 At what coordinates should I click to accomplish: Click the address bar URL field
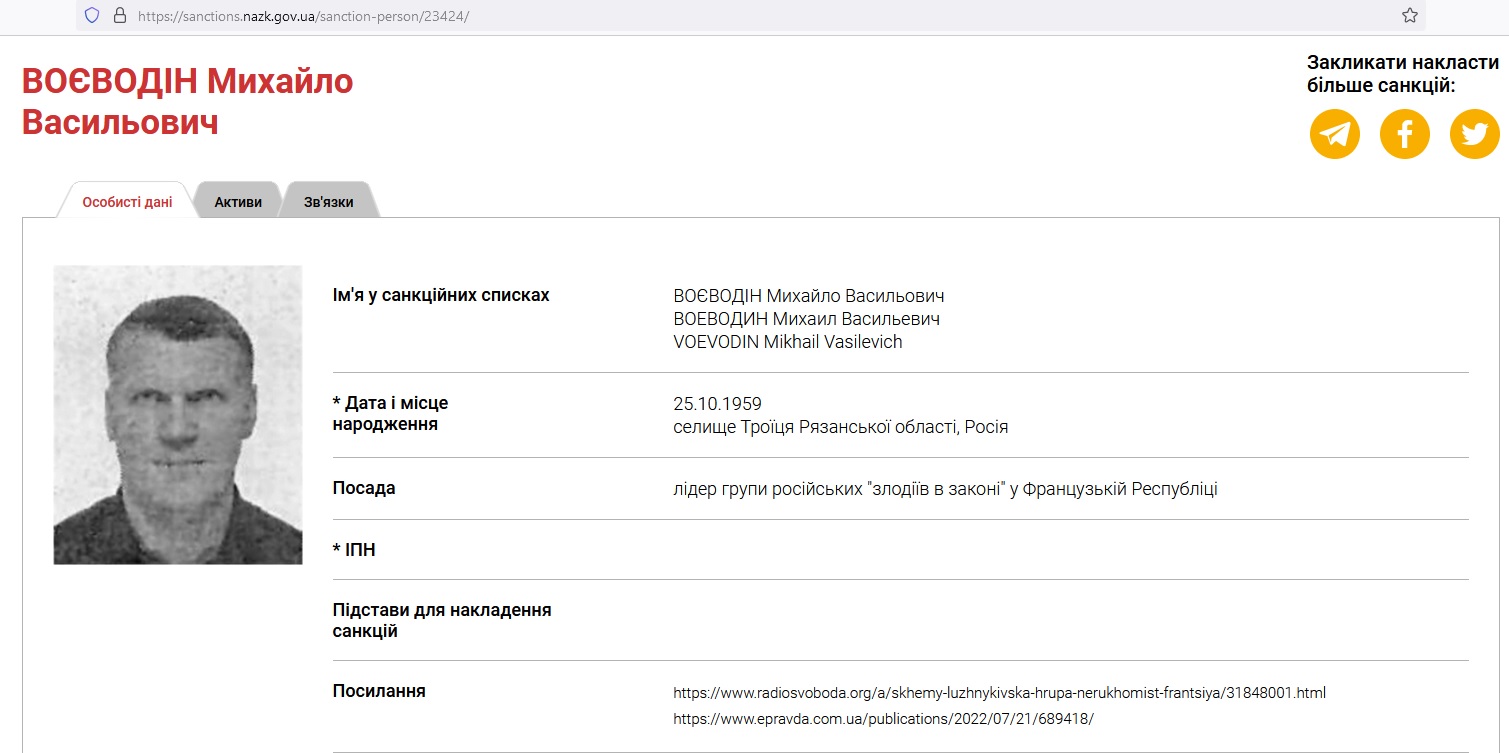pyautogui.click(x=700, y=15)
